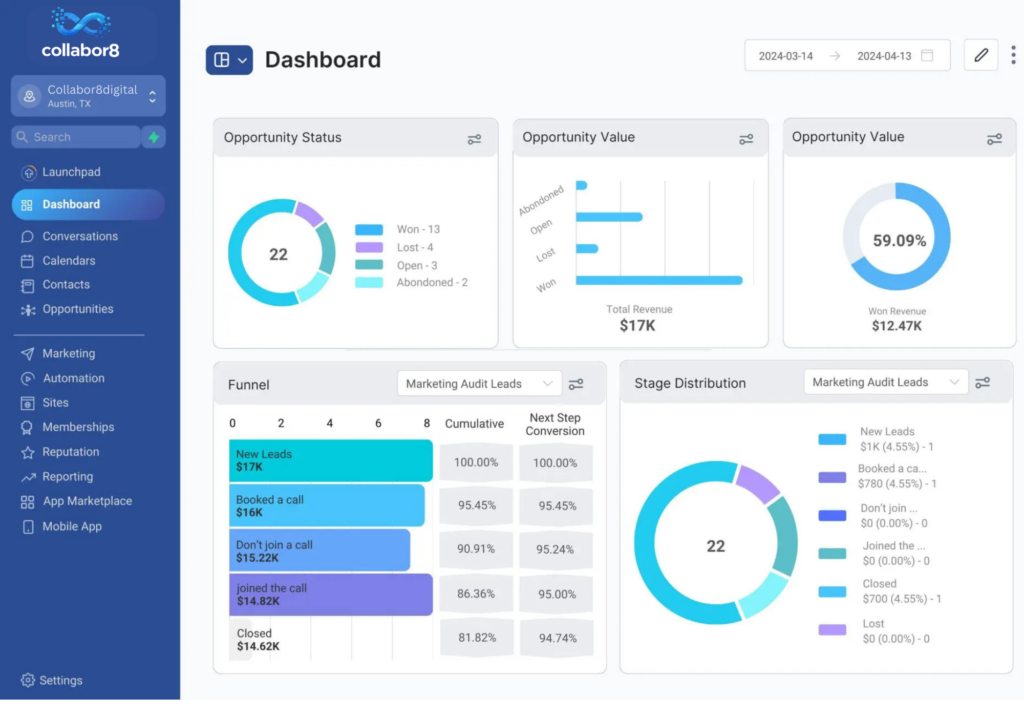Click the Settings gear icon

tap(27, 680)
